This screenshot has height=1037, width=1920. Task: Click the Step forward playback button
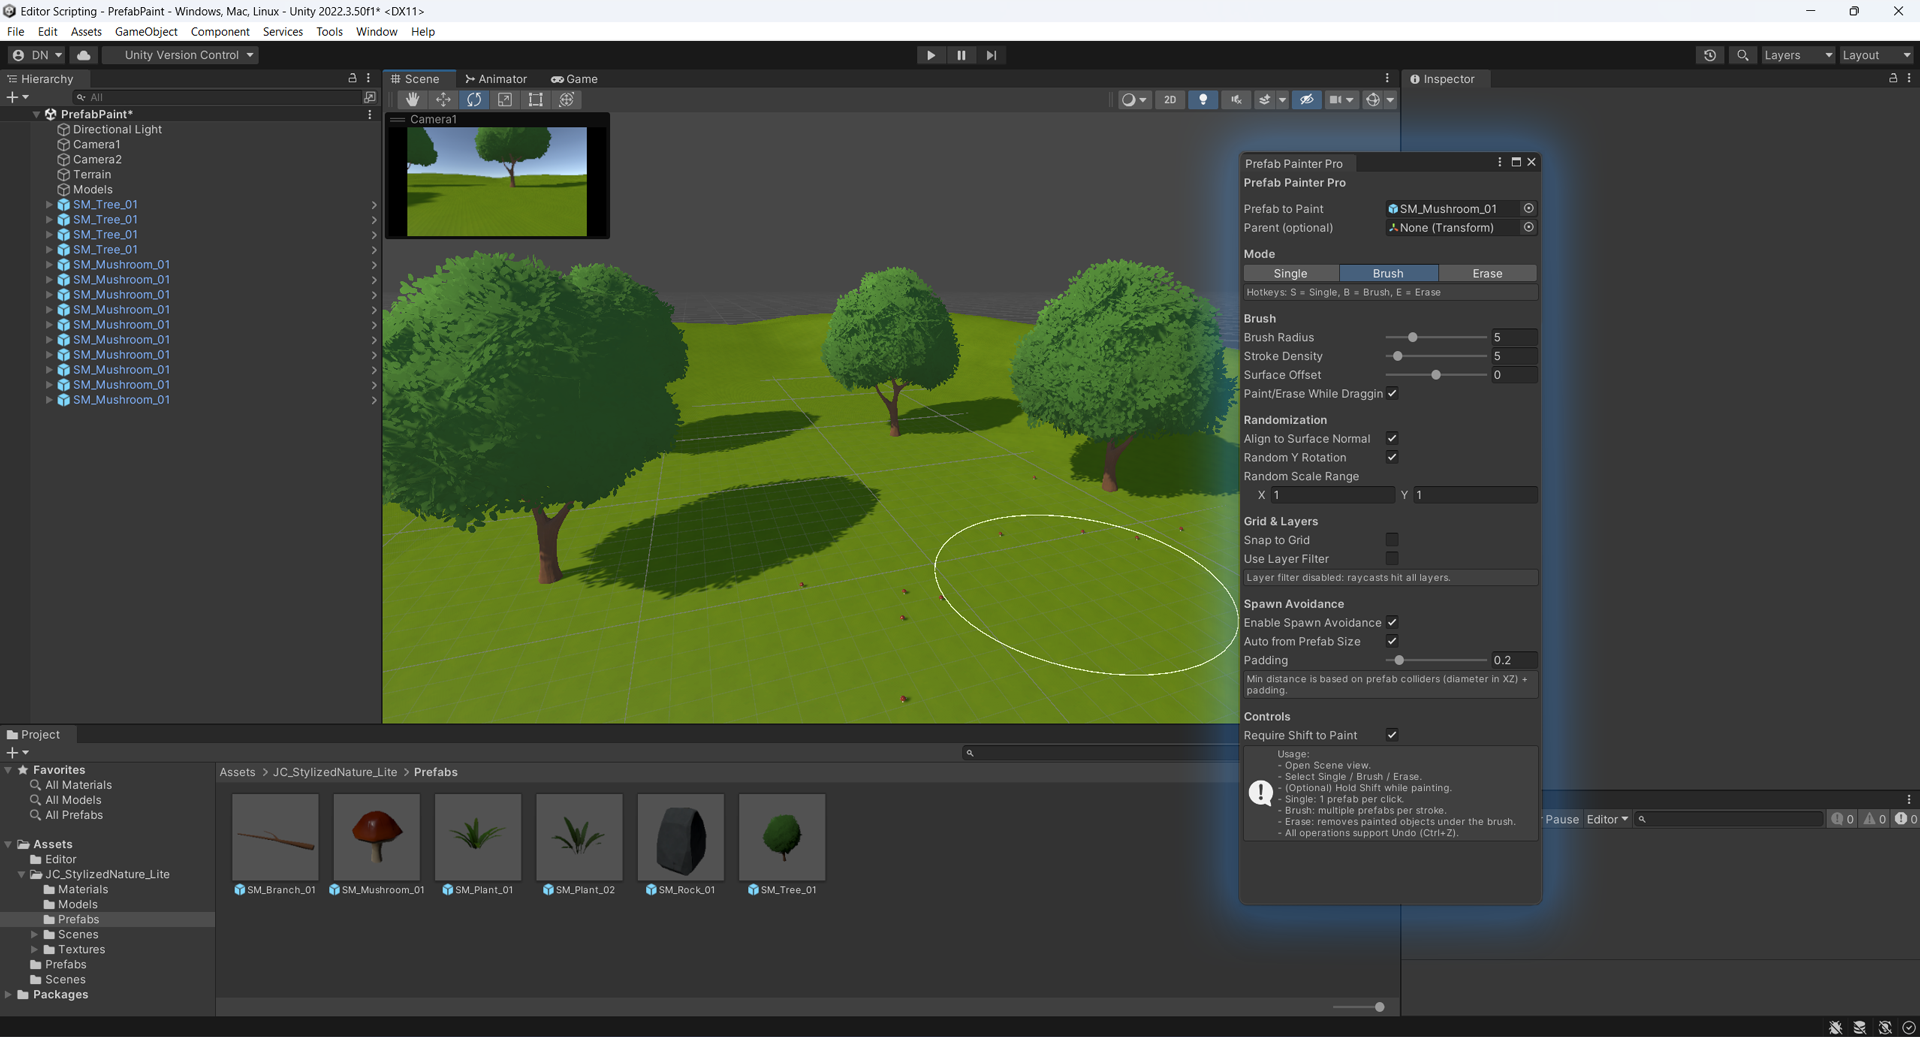[991, 55]
